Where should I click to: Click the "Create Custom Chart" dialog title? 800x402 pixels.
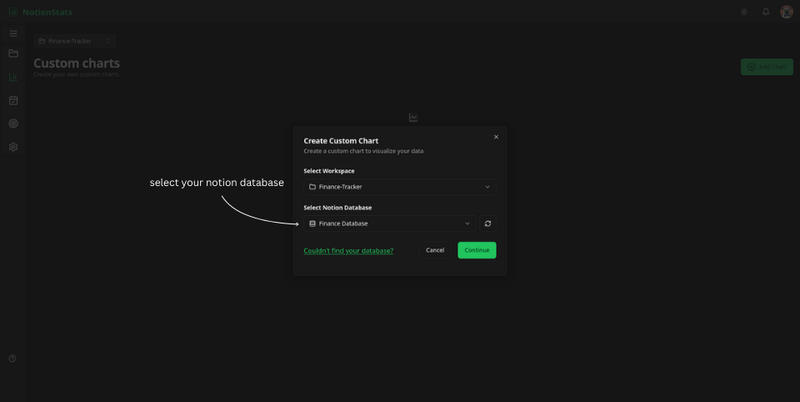[341, 141]
